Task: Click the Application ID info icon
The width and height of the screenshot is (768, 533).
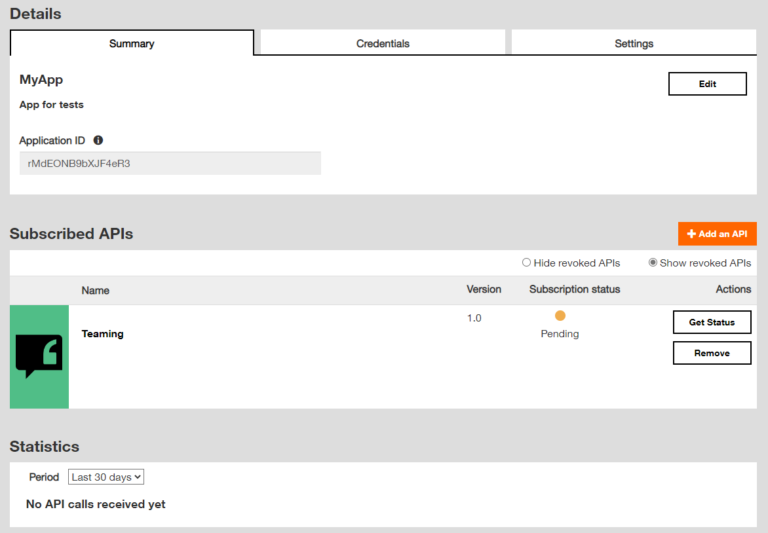Action: pos(98,141)
